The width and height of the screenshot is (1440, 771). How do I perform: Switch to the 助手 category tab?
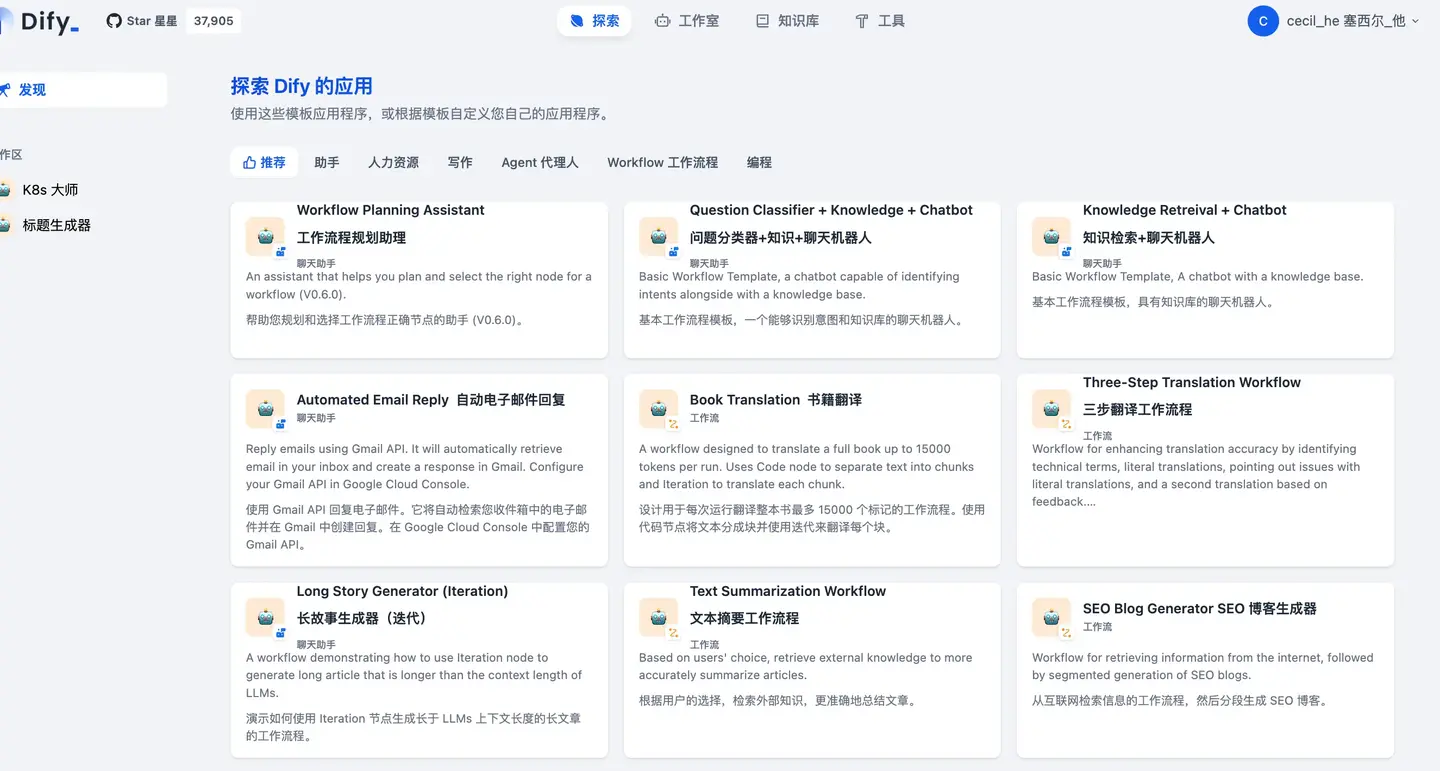click(327, 162)
